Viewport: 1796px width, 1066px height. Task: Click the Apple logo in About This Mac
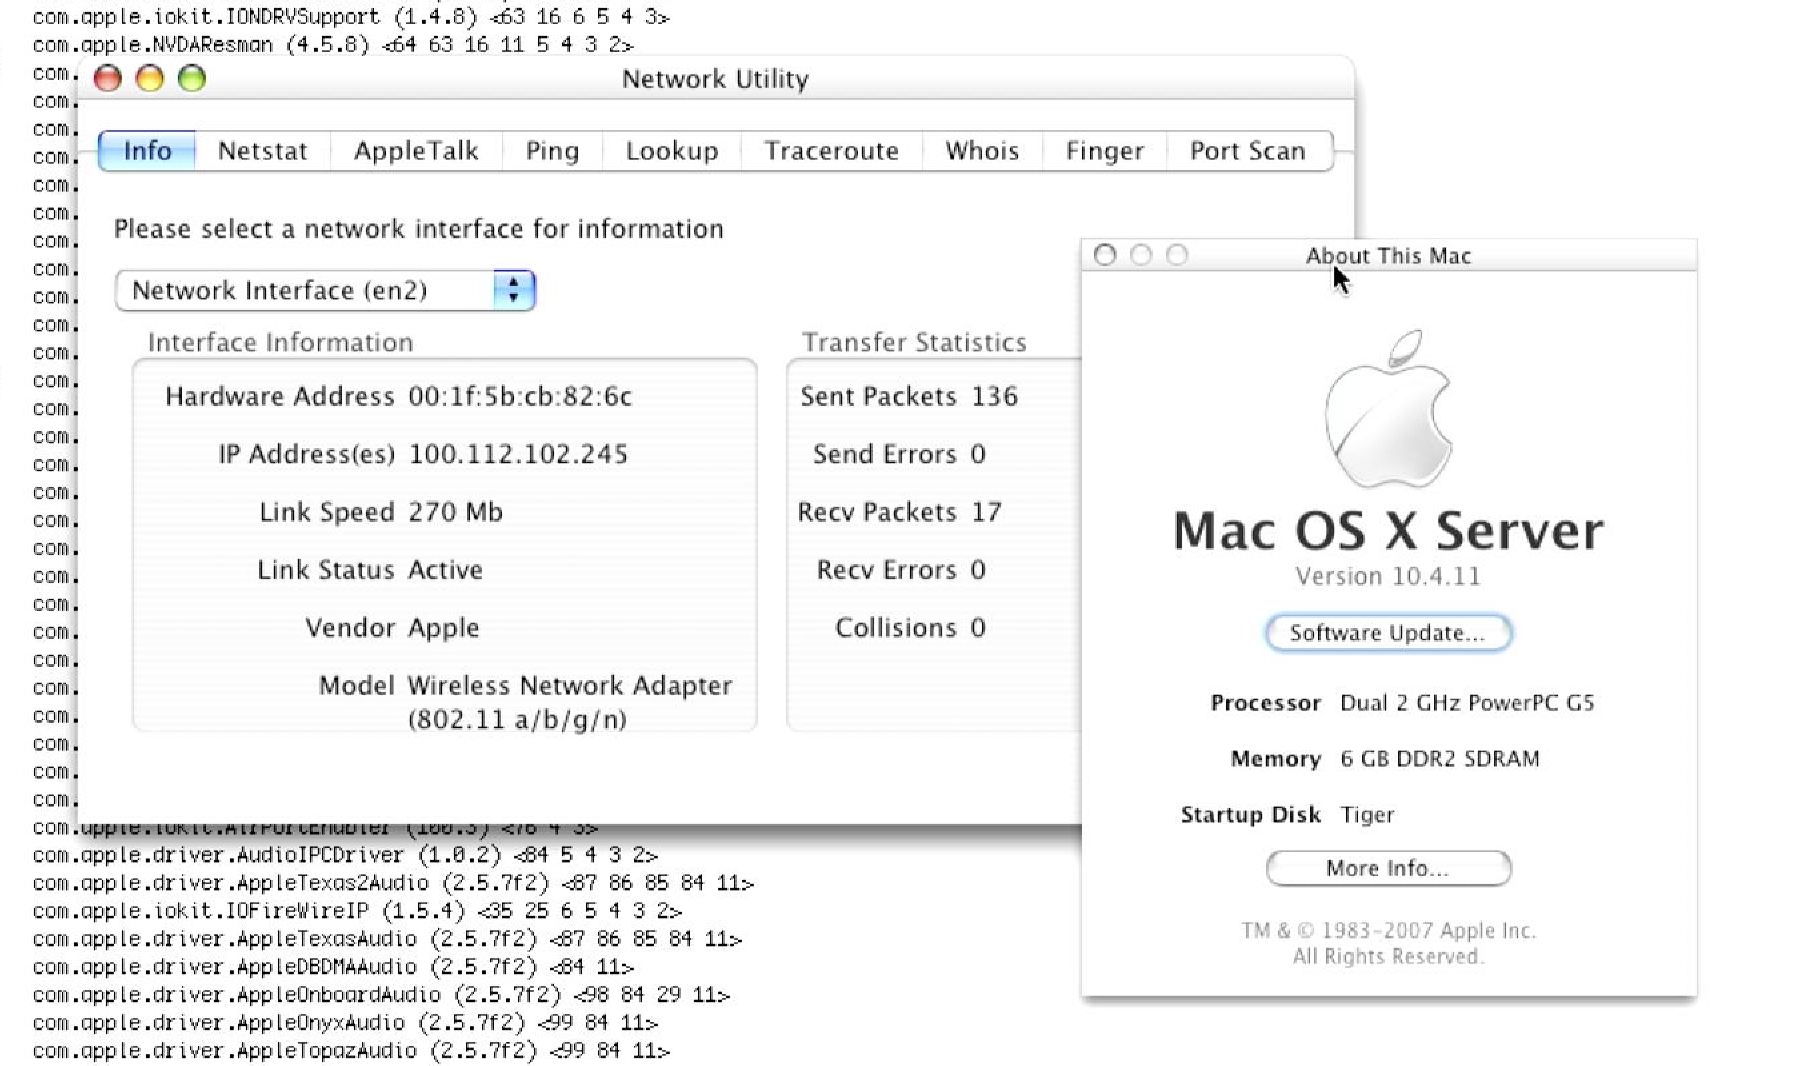tap(1388, 408)
